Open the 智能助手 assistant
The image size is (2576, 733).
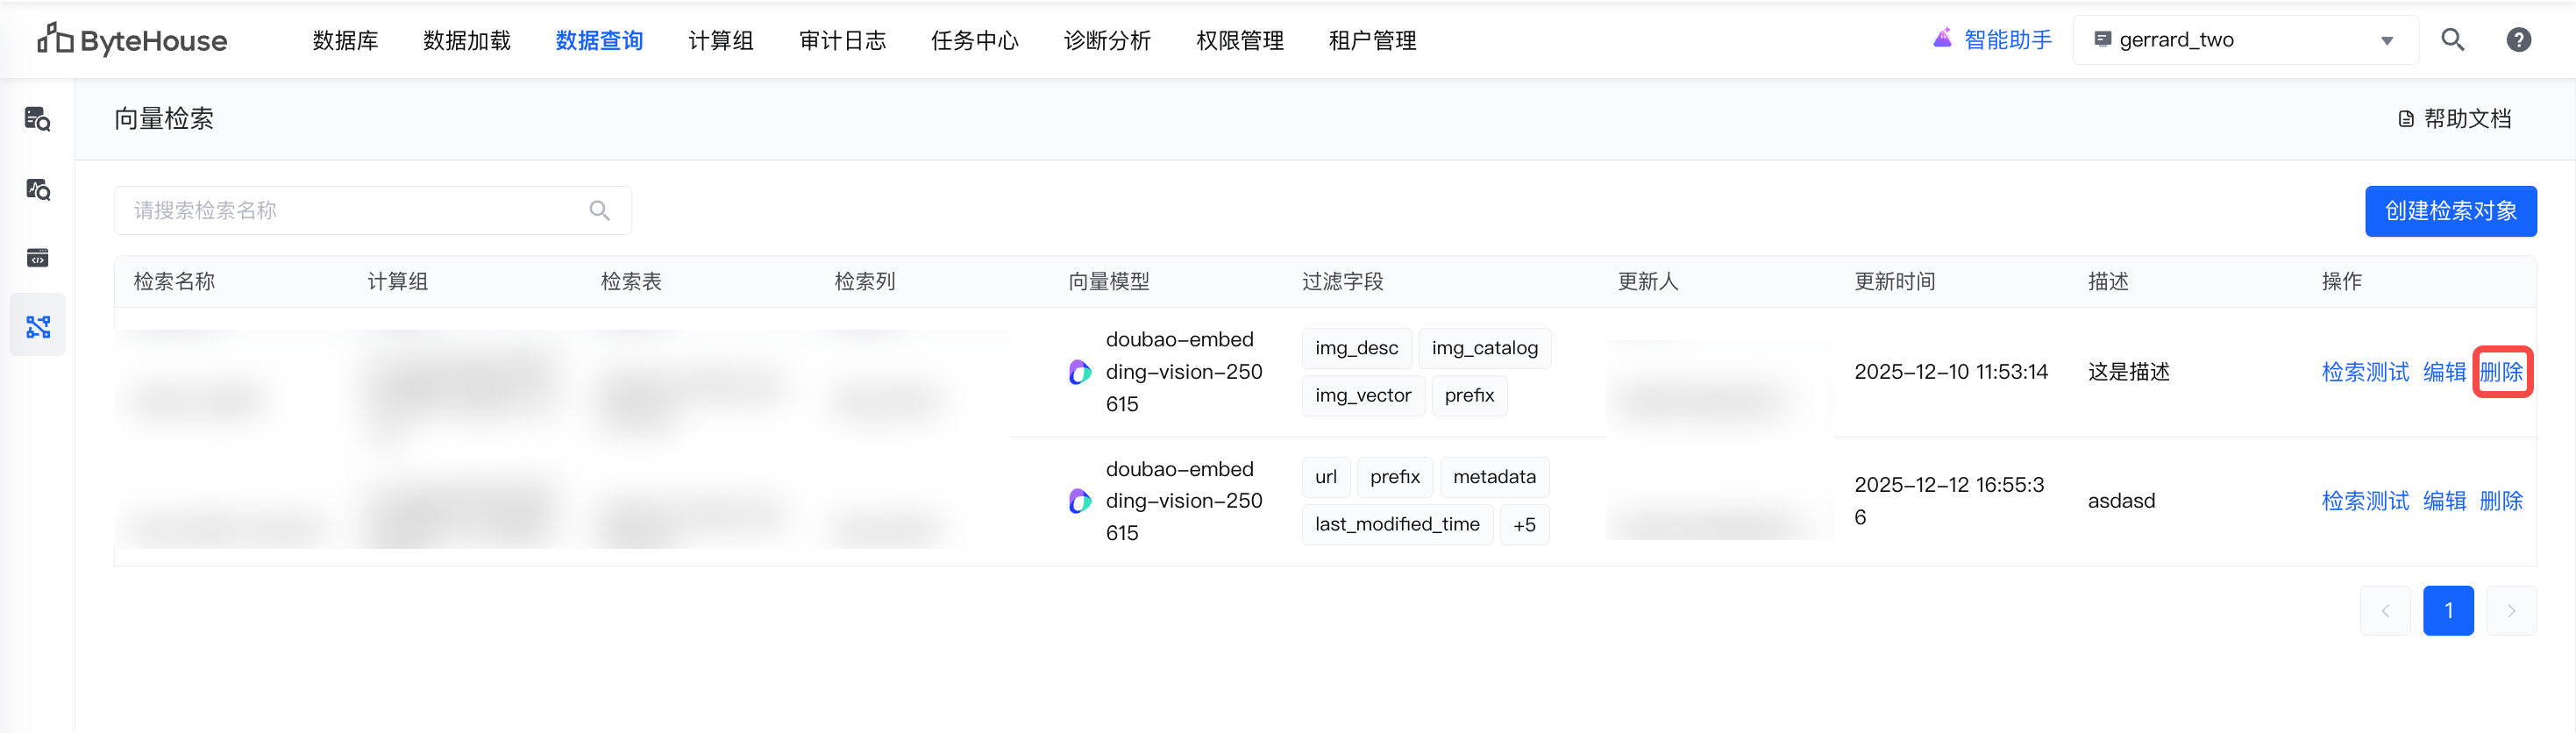tap(1992, 40)
